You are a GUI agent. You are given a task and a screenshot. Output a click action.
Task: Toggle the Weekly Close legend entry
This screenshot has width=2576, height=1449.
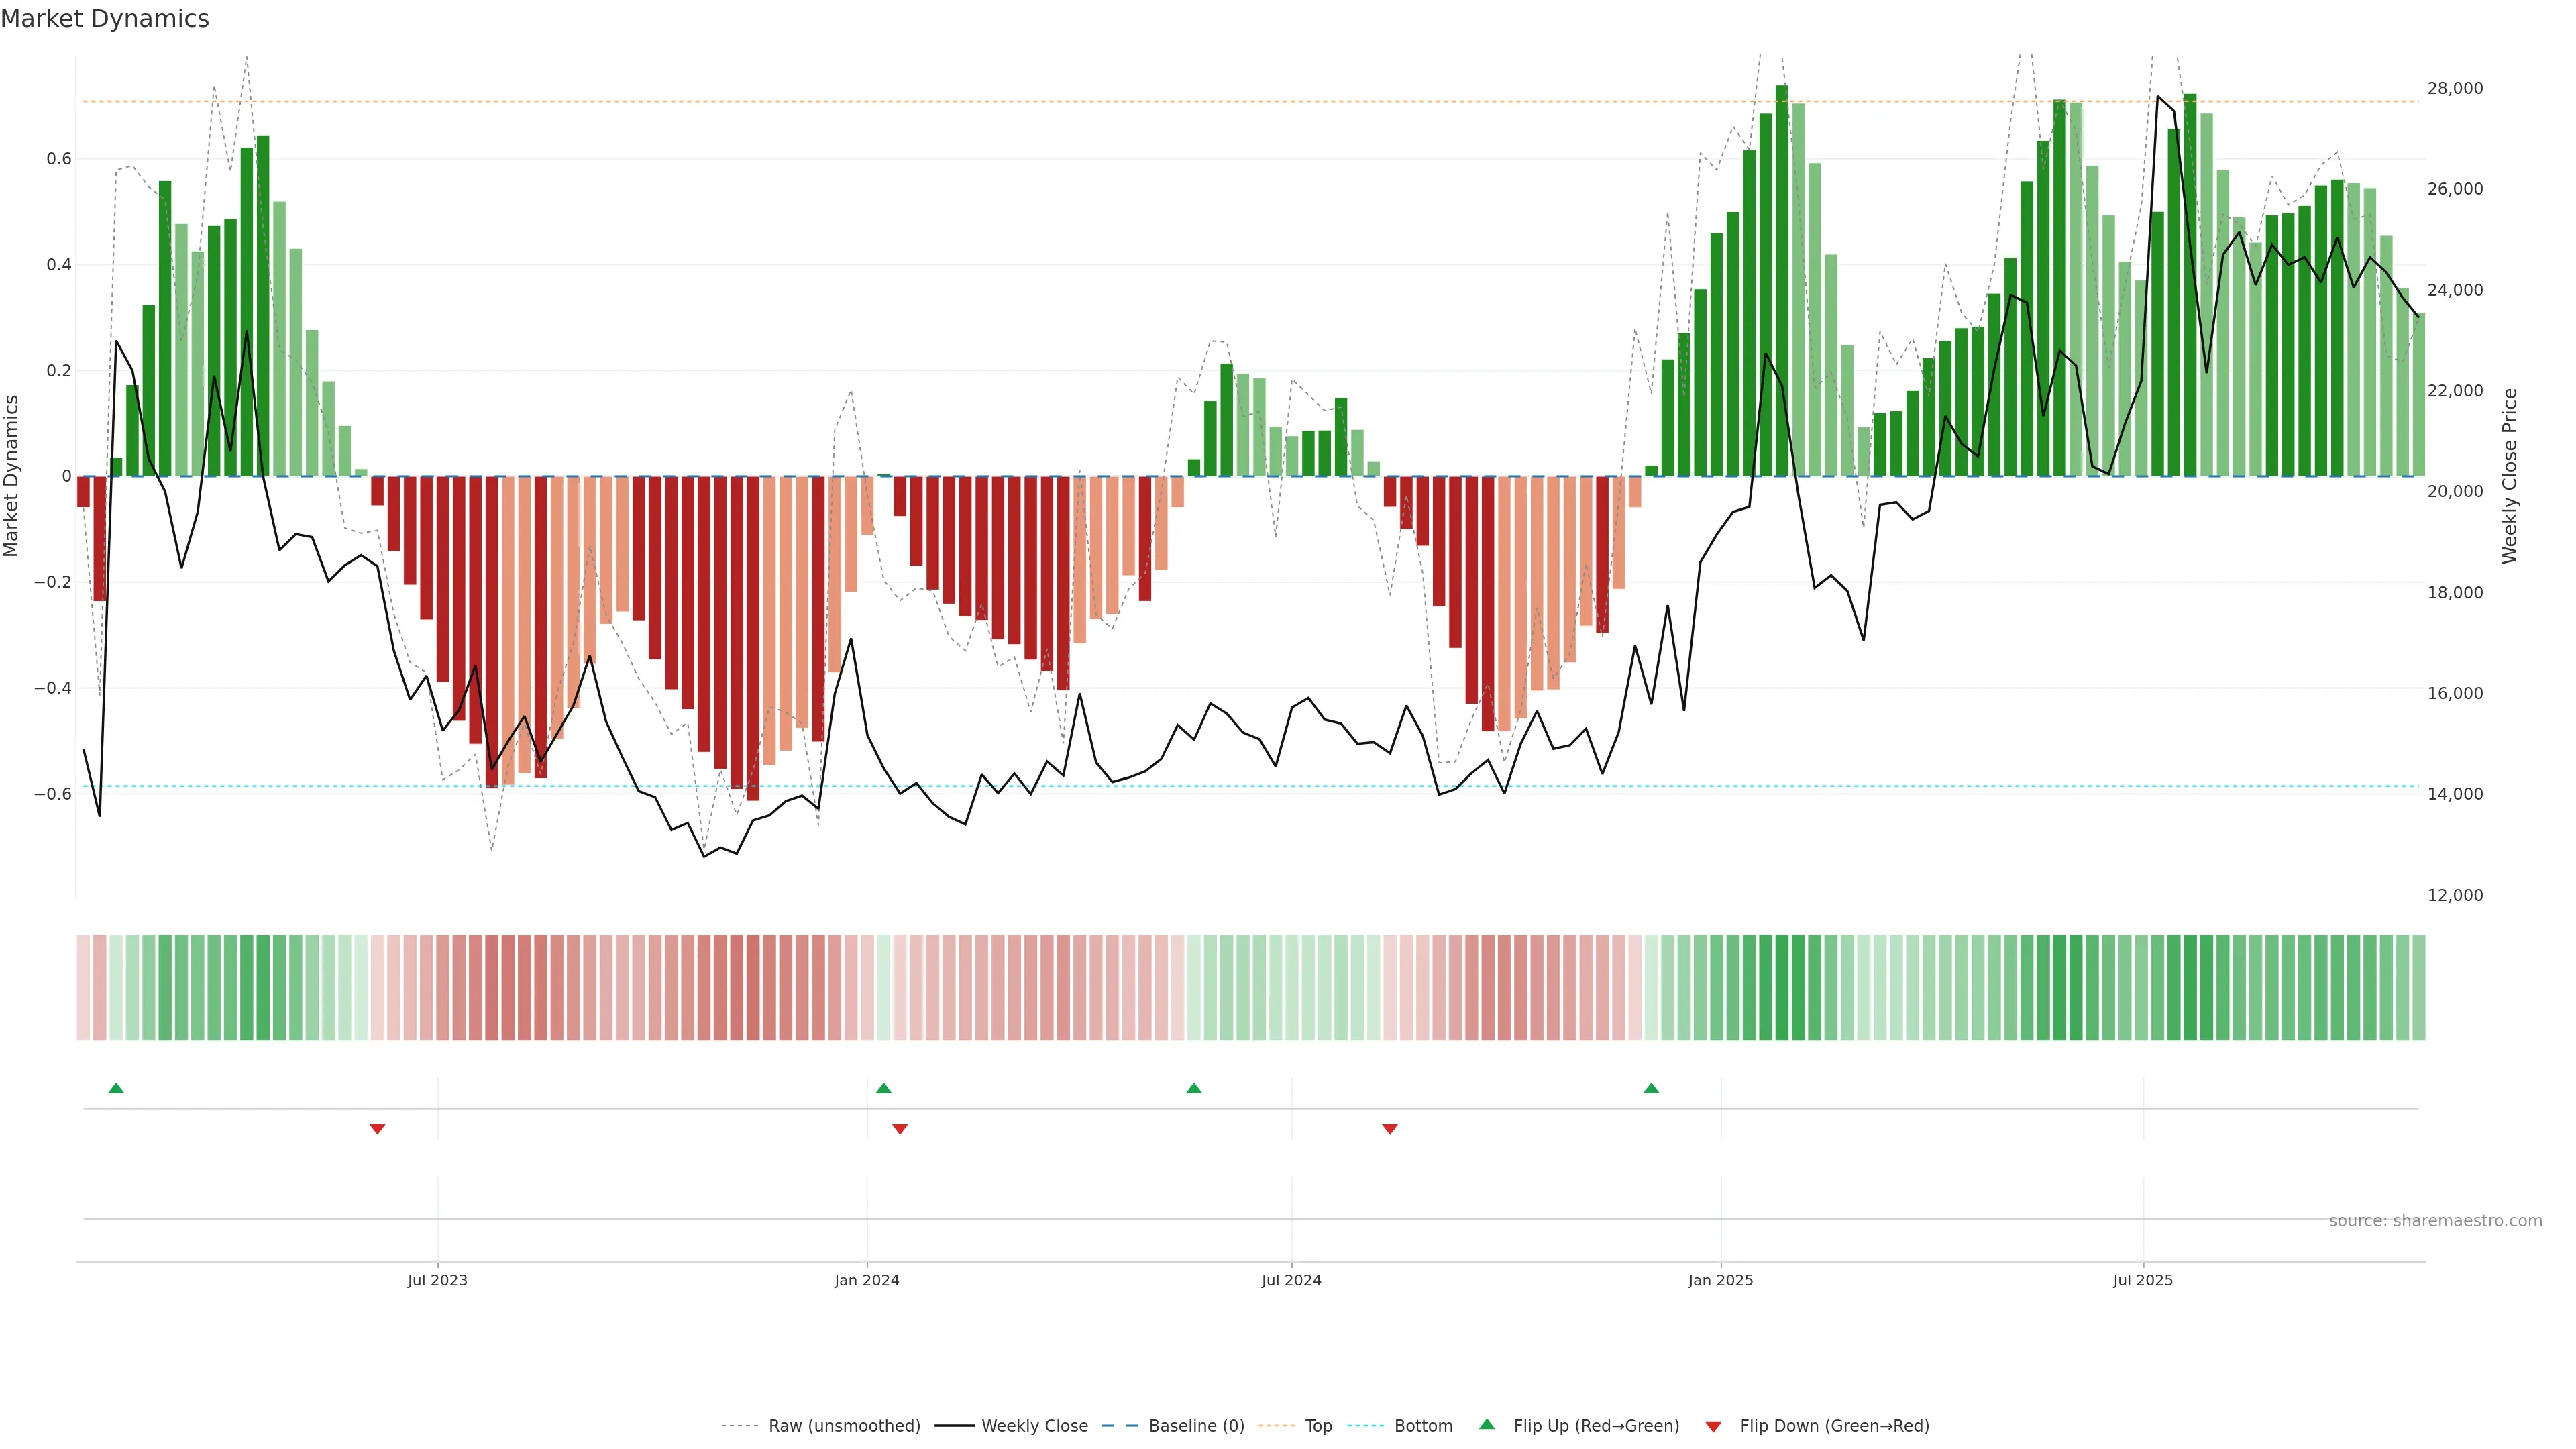1034,1426
